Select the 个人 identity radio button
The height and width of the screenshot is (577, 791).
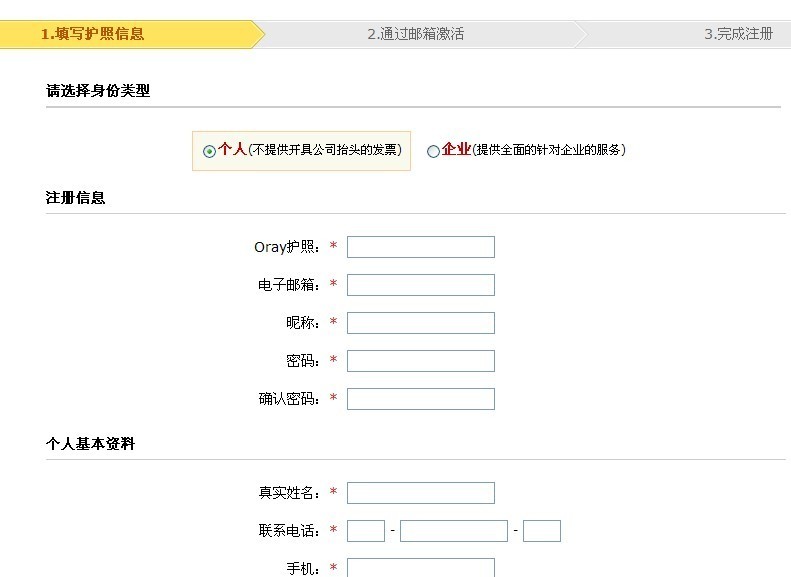click(209, 151)
